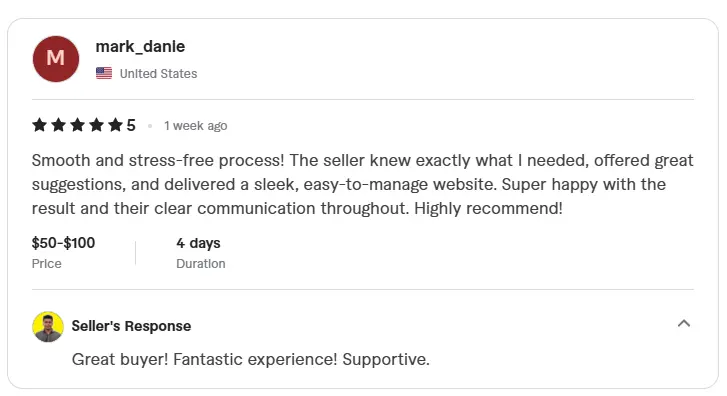Click the seller's profile photo
727x396 pixels.
coord(48,327)
